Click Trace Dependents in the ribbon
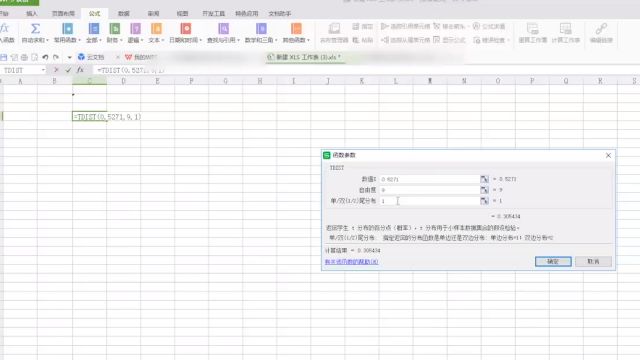The width and height of the screenshot is (640, 360). point(406,40)
